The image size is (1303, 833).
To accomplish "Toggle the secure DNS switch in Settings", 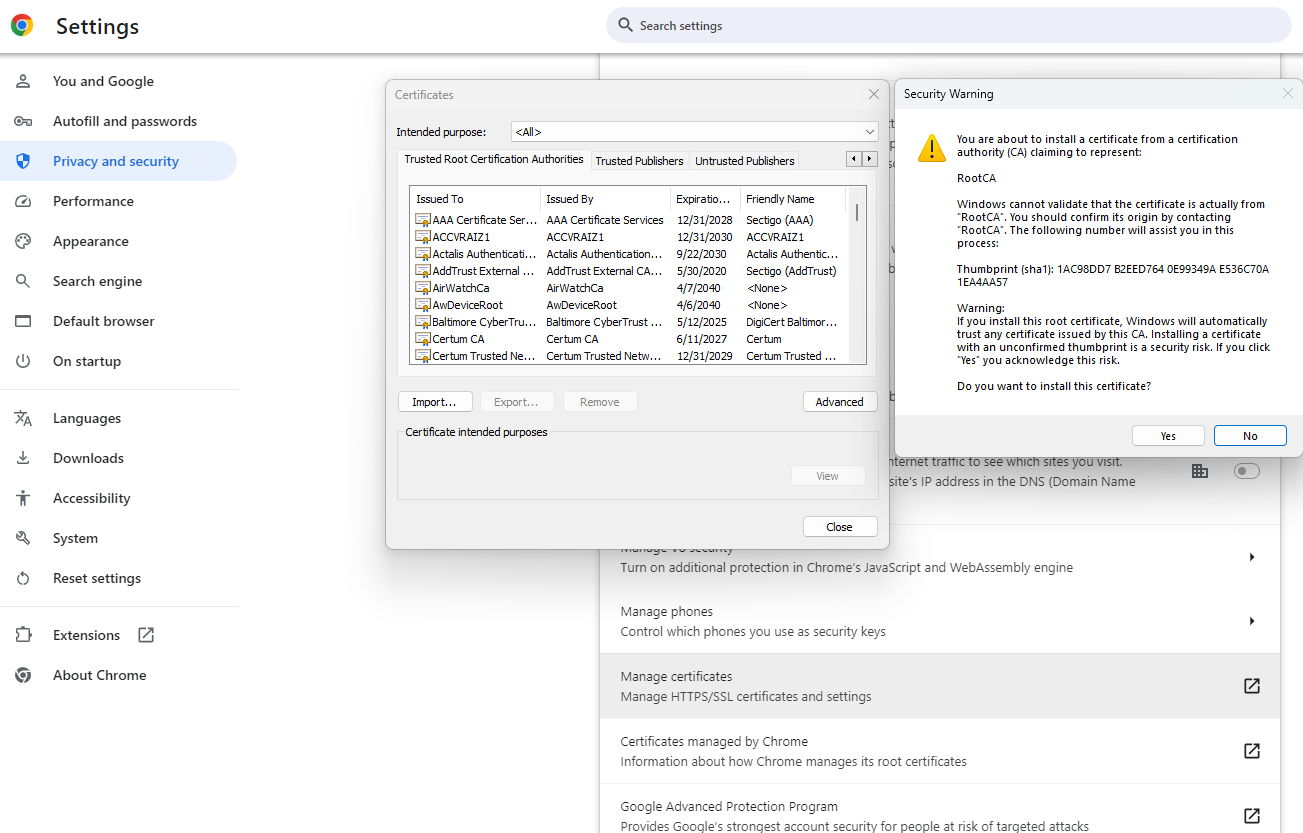I will (x=1247, y=471).
